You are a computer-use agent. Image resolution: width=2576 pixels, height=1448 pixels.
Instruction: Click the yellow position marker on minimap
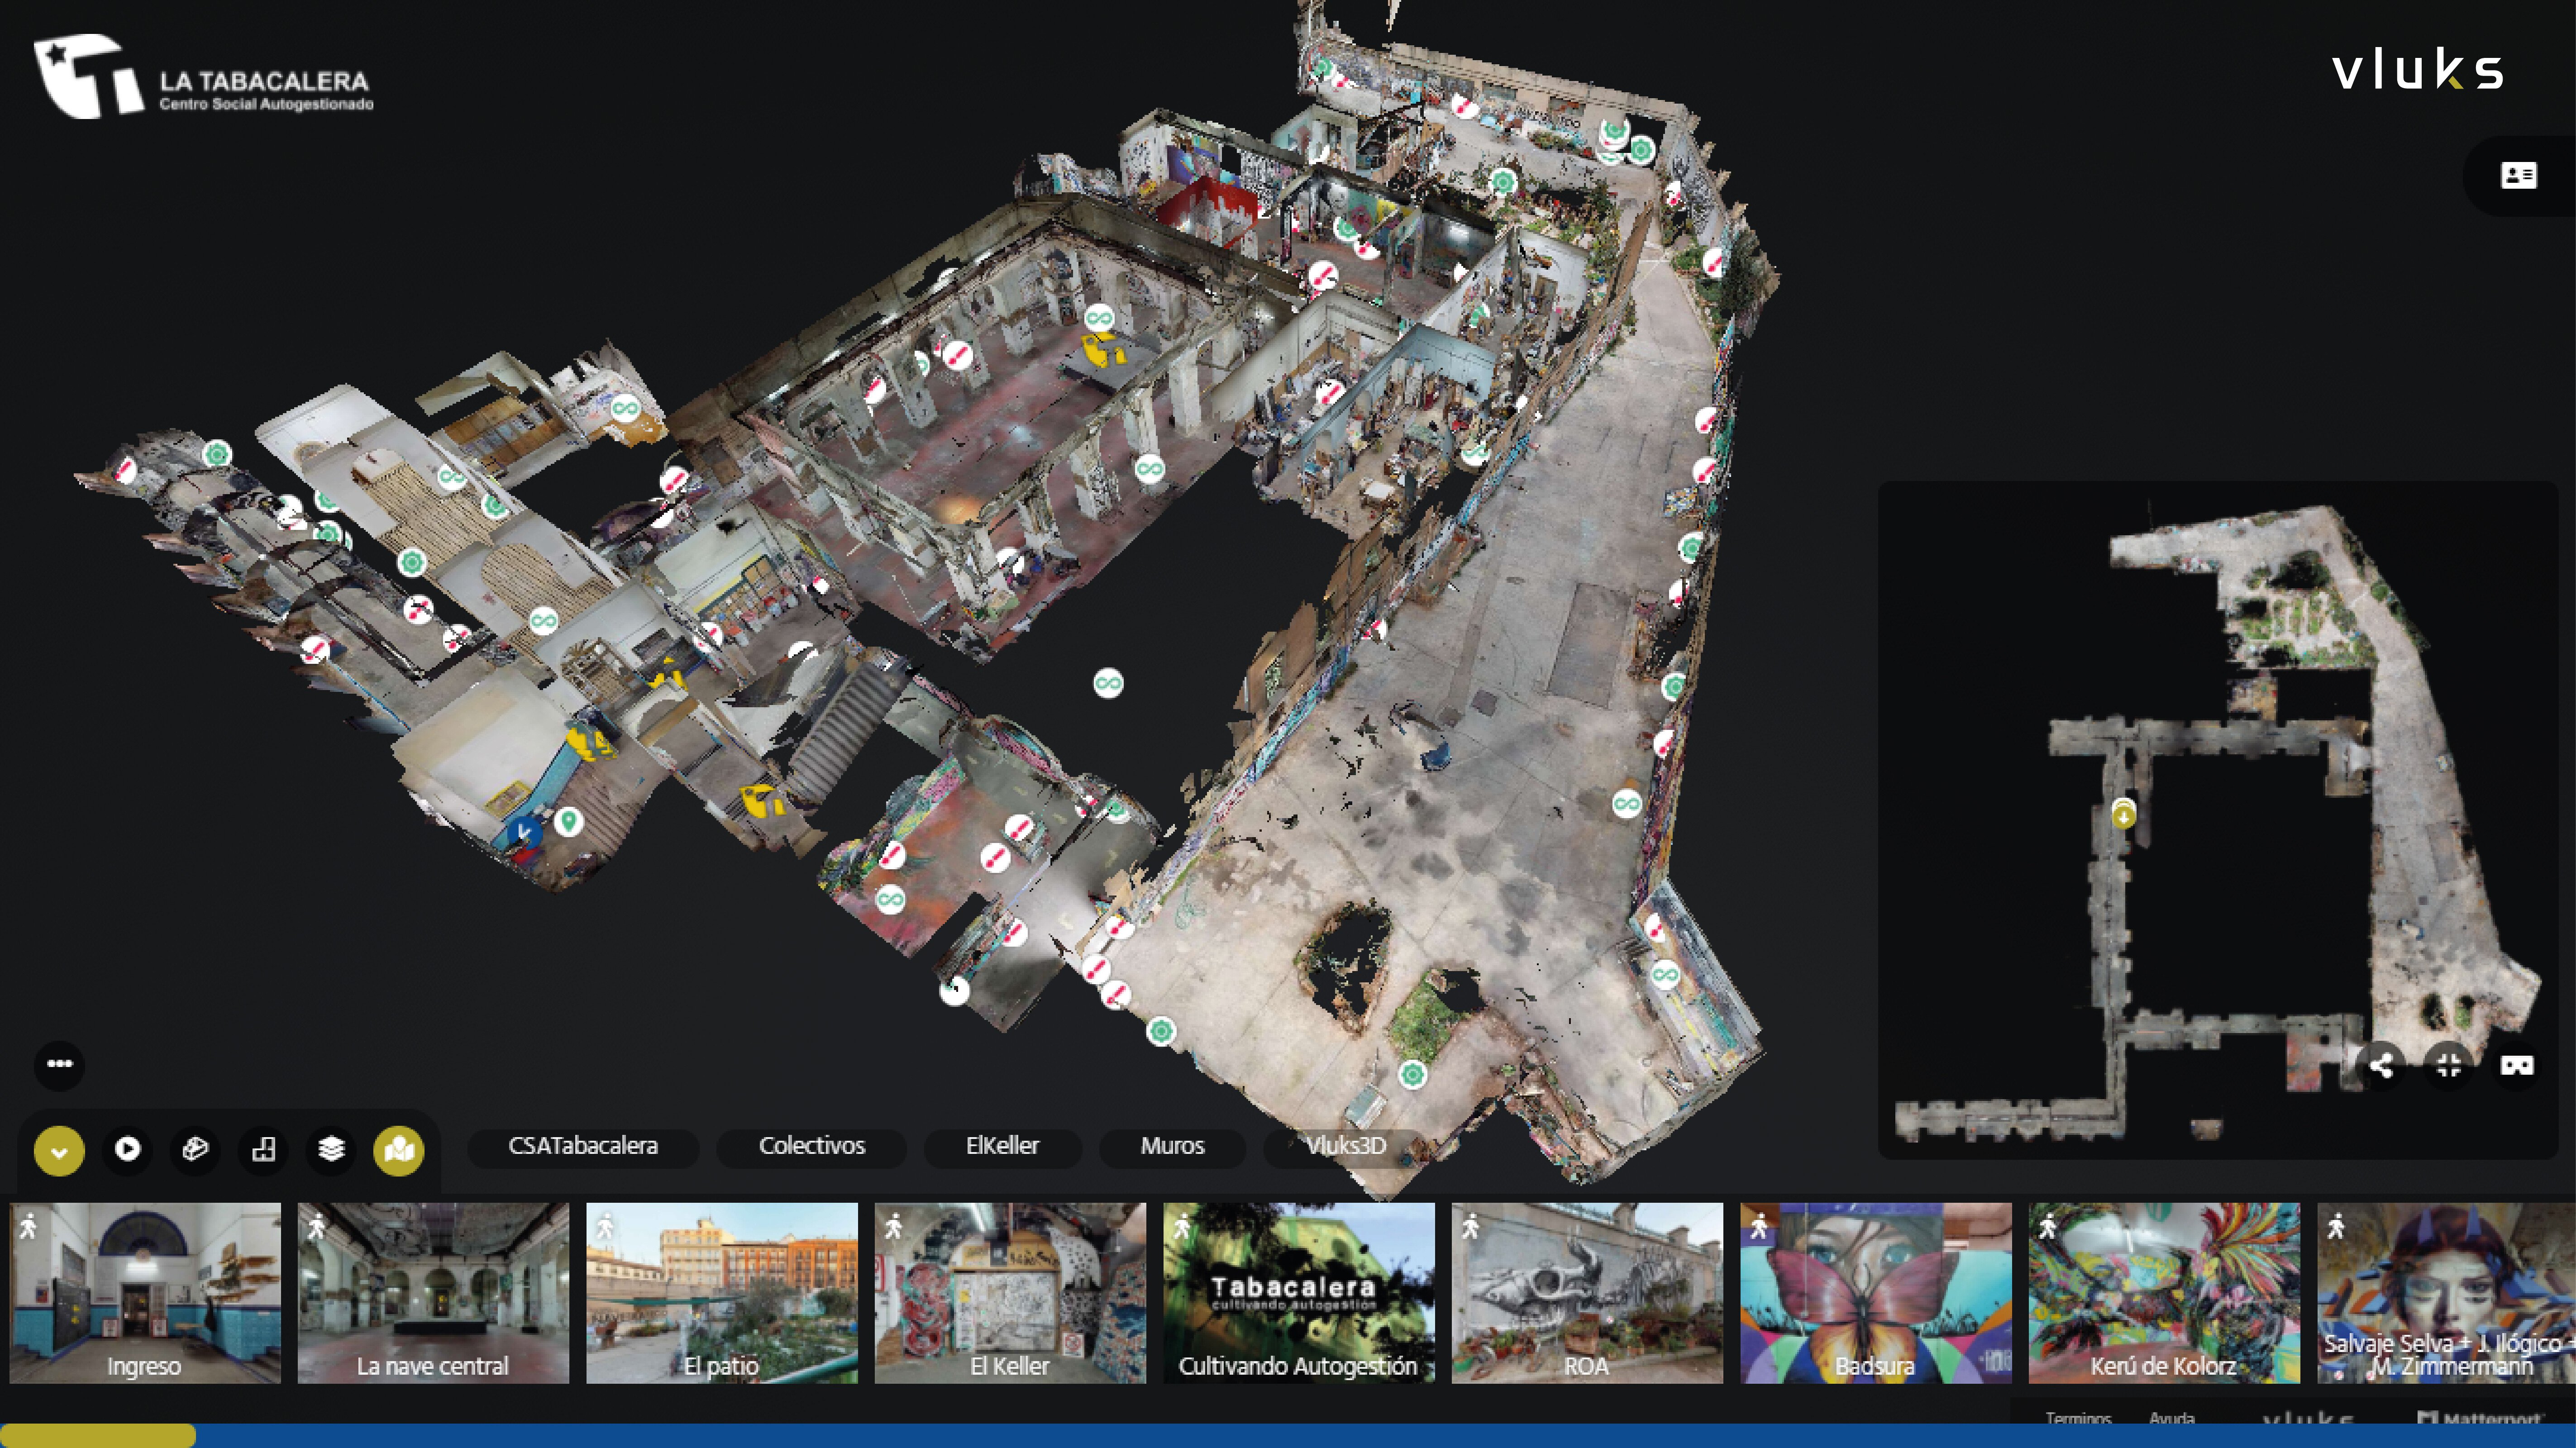[2124, 814]
